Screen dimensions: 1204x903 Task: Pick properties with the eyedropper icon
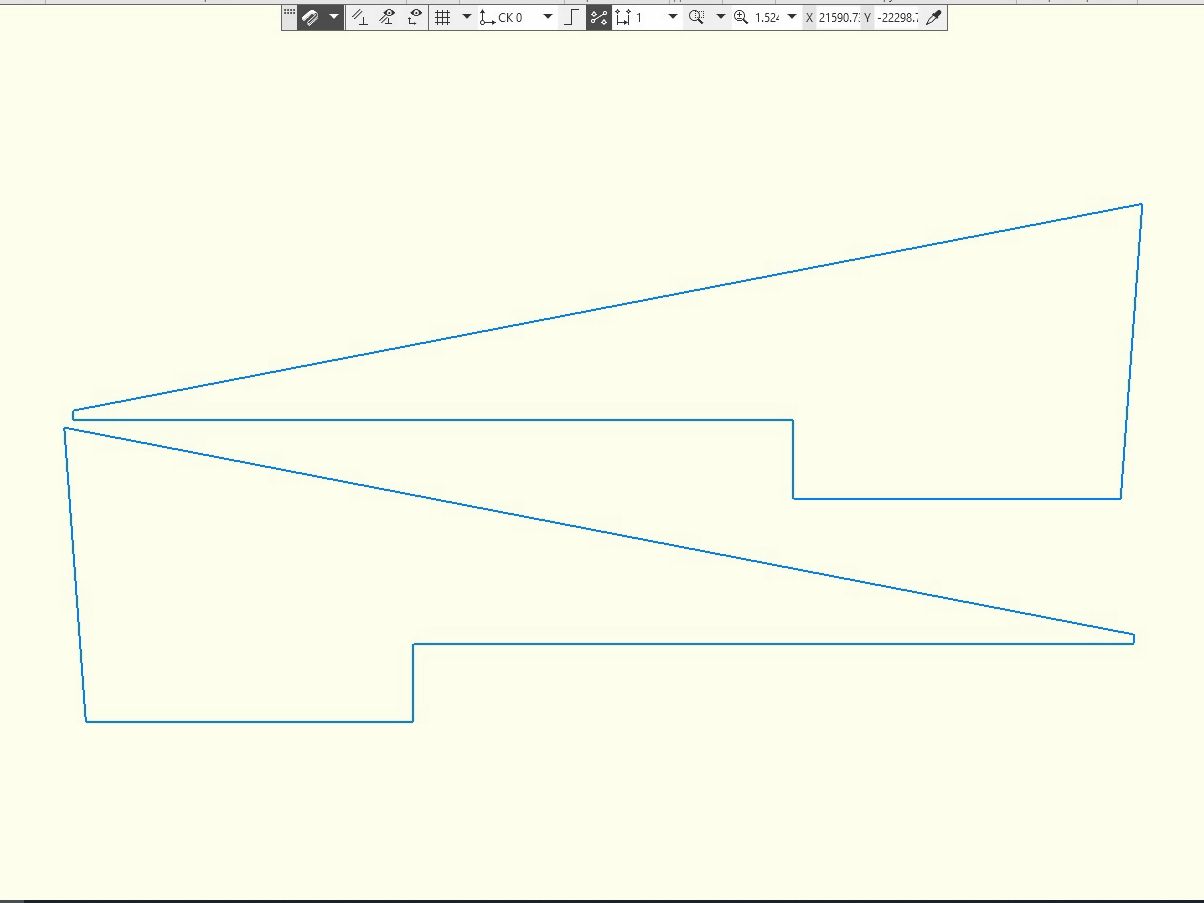click(934, 18)
